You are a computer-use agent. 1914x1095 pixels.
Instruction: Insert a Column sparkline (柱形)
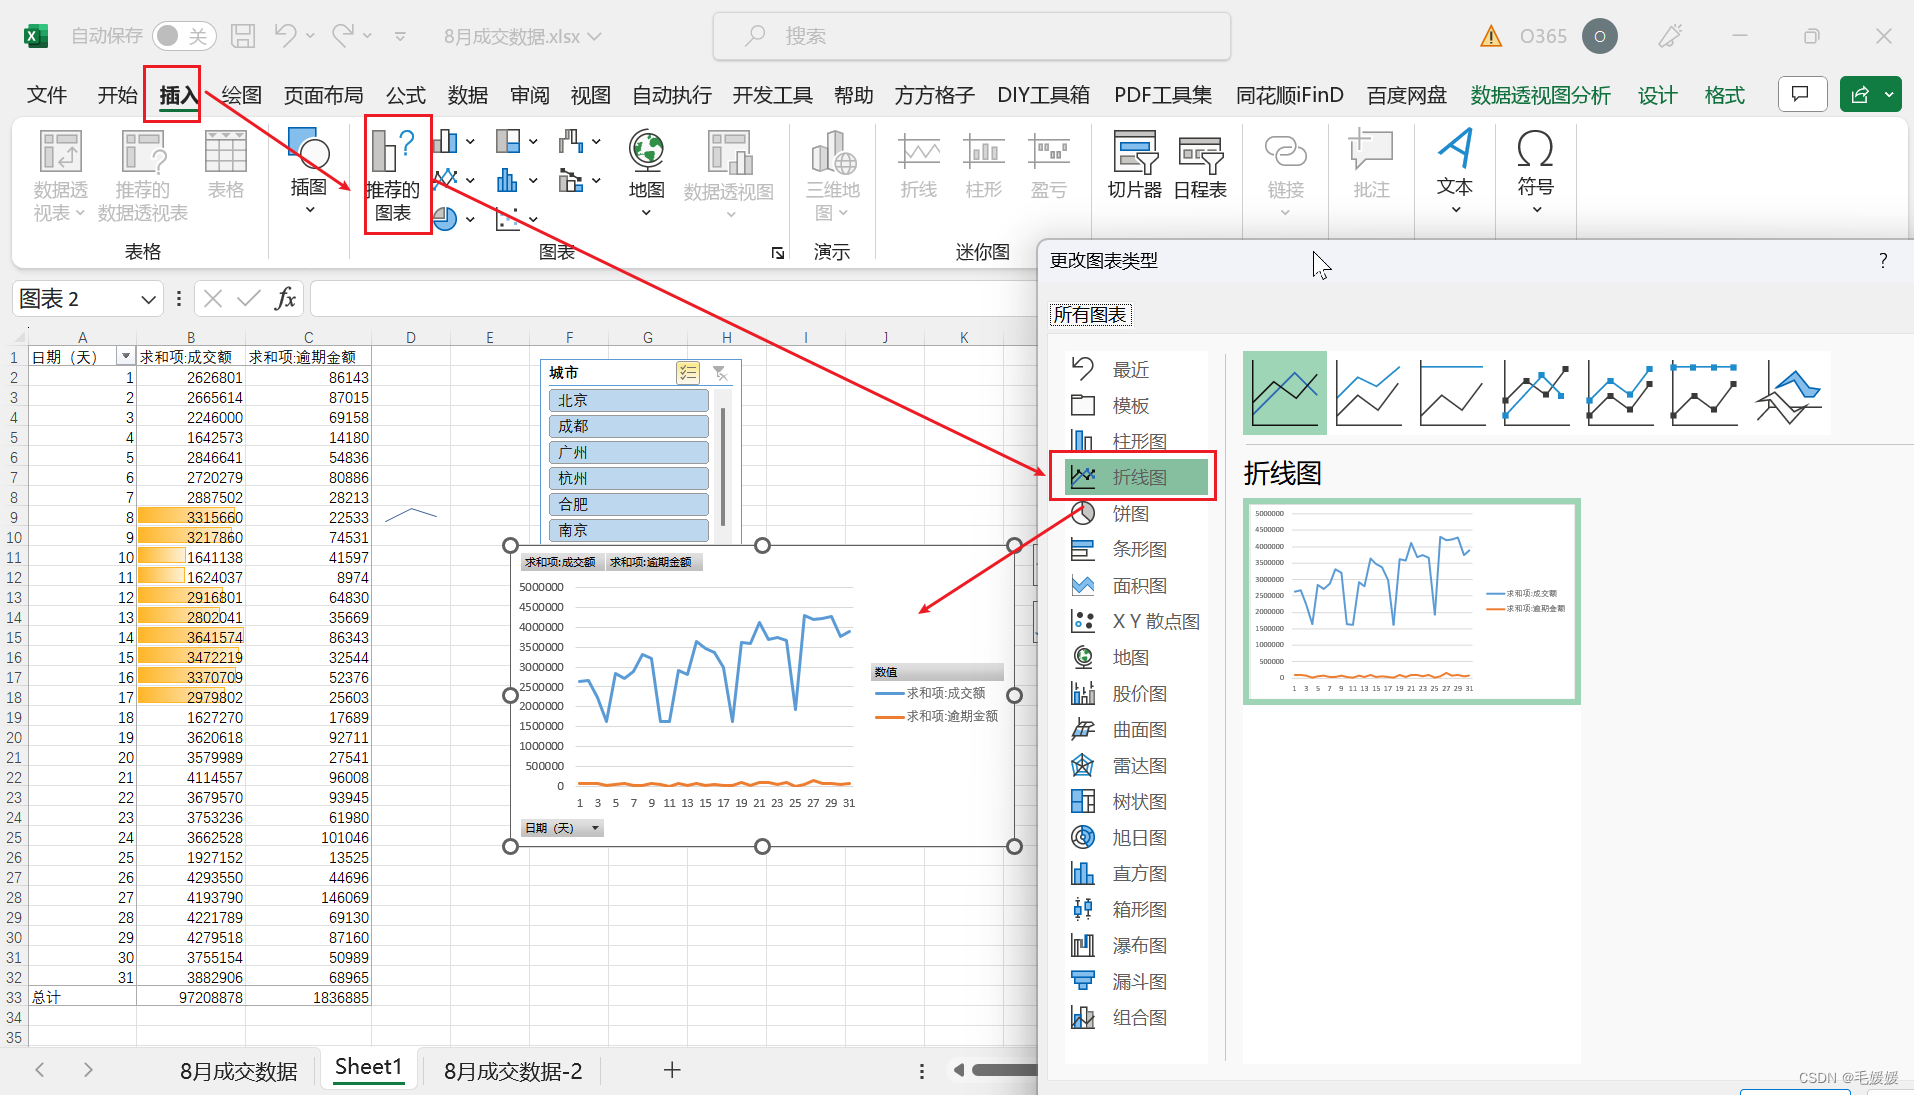[x=984, y=165]
